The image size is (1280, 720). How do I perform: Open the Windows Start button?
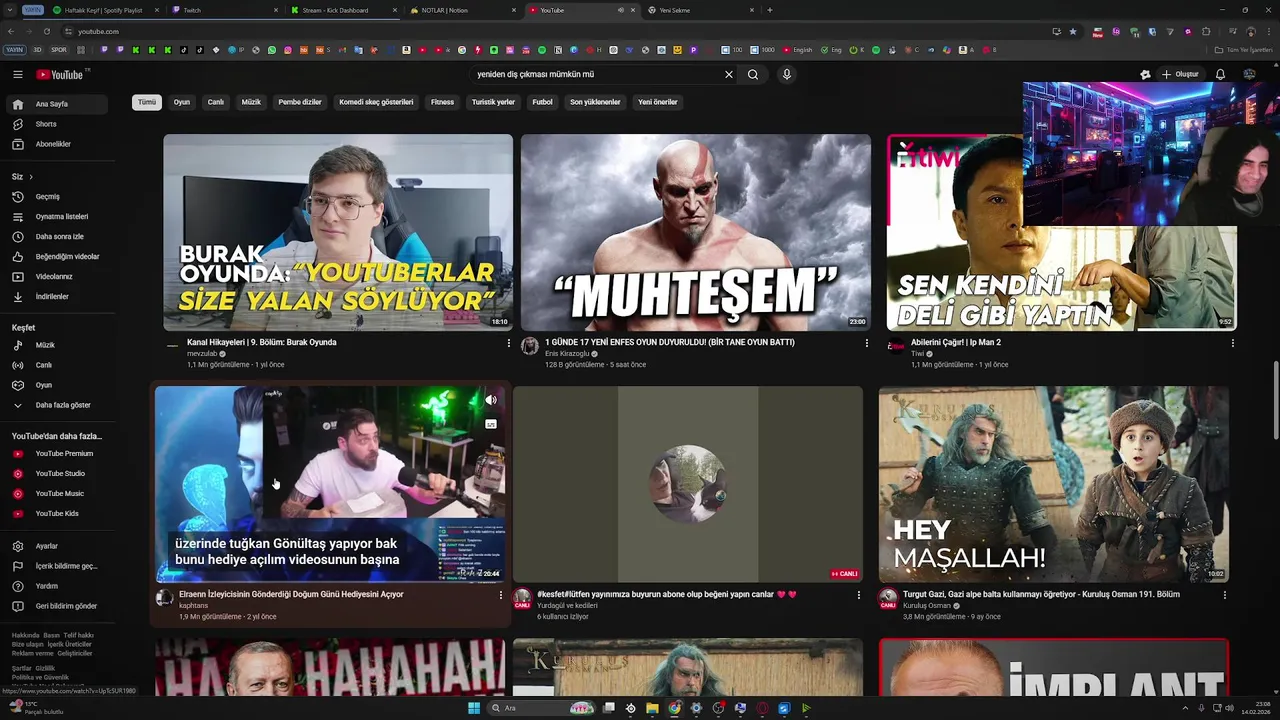[474, 708]
